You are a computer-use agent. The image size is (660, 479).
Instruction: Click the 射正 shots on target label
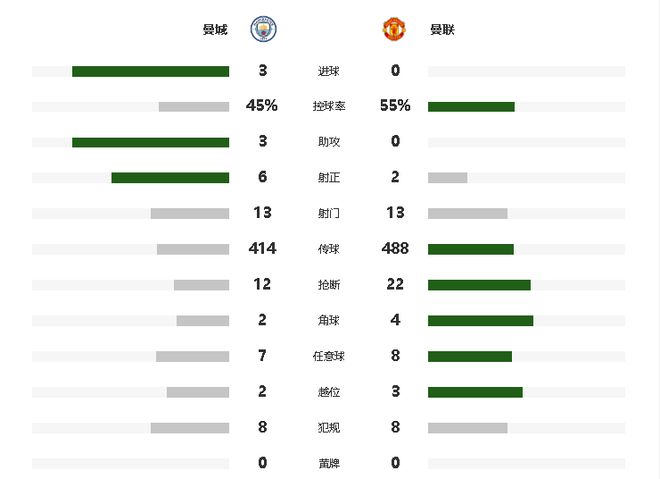[328, 178]
